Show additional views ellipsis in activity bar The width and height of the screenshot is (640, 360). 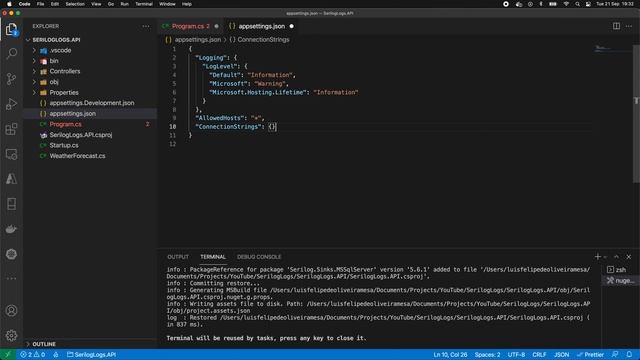pos(11,278)
